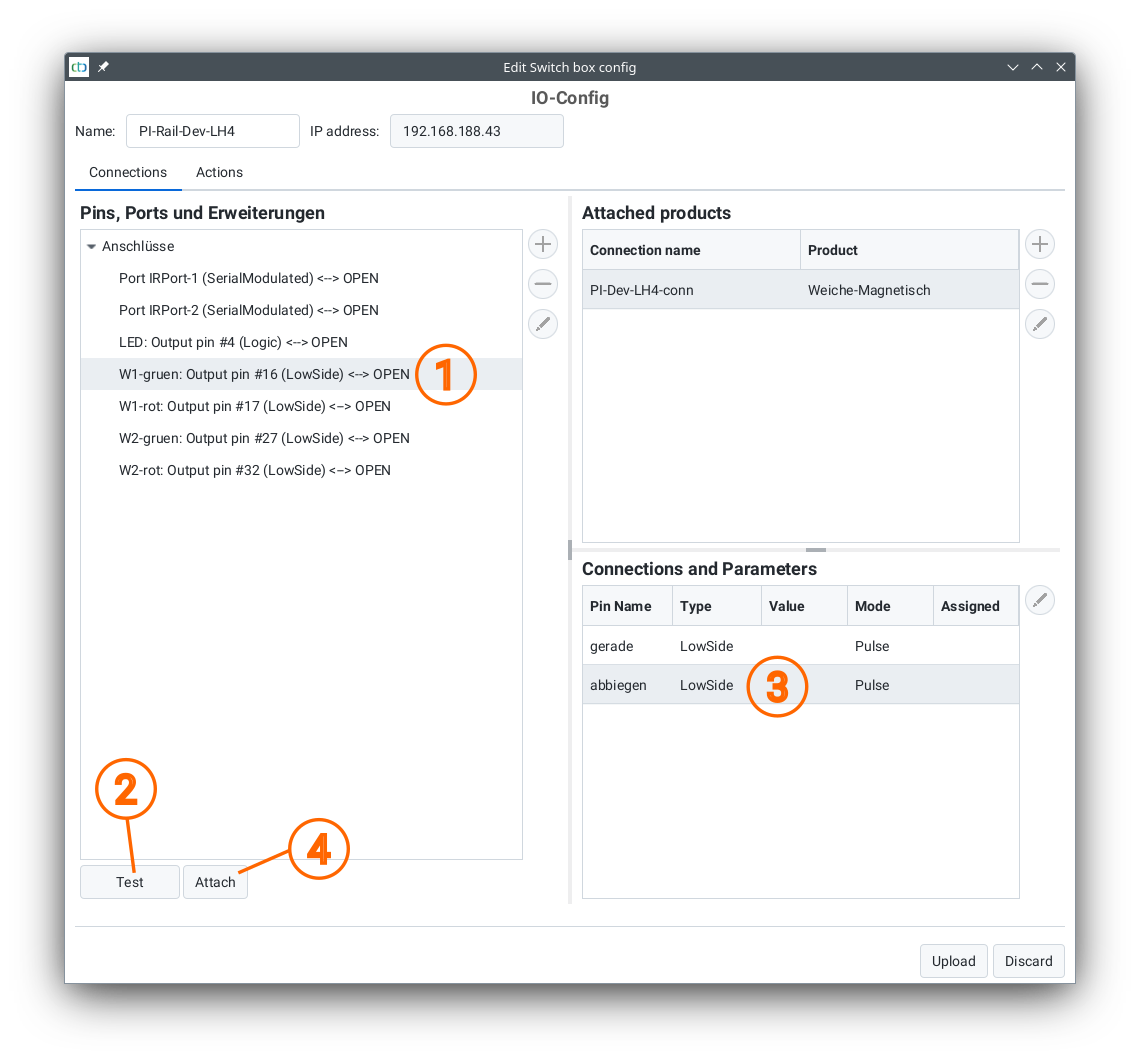Collapse the Anschlüsse tree node
Screen dimensions: 1140x1060
[92, 246]
